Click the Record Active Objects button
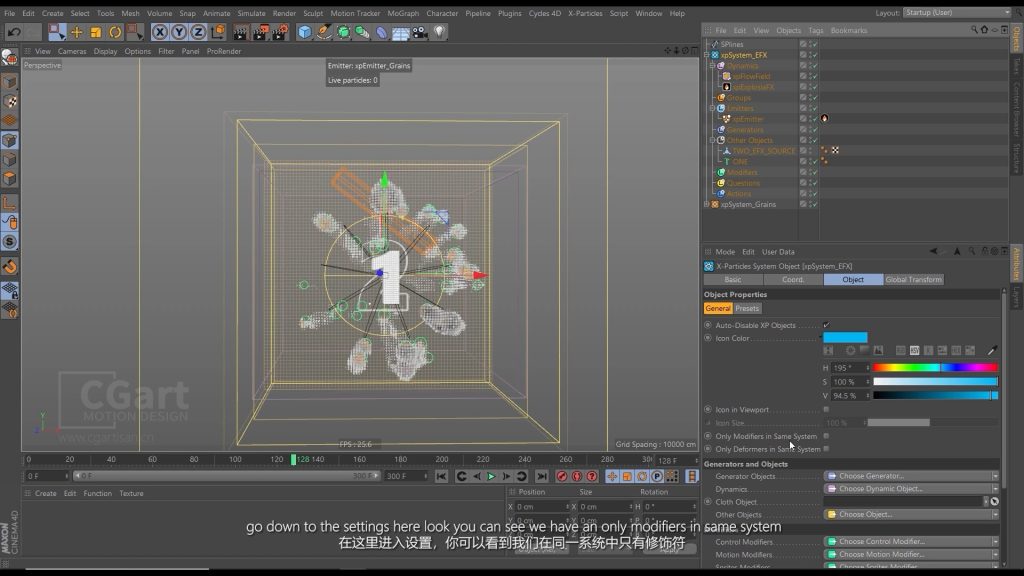The image size is (1024, 576). [562, 476]
